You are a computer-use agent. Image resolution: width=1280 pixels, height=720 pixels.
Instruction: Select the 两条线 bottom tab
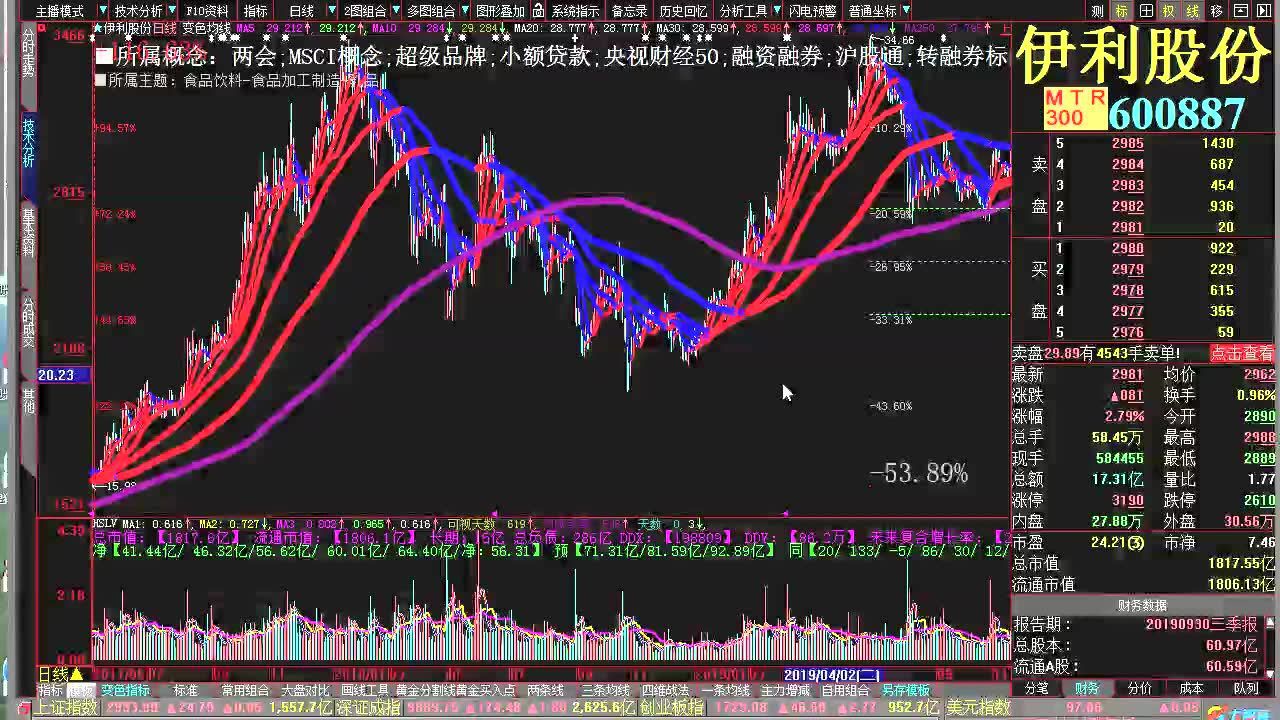coord(545,690)
